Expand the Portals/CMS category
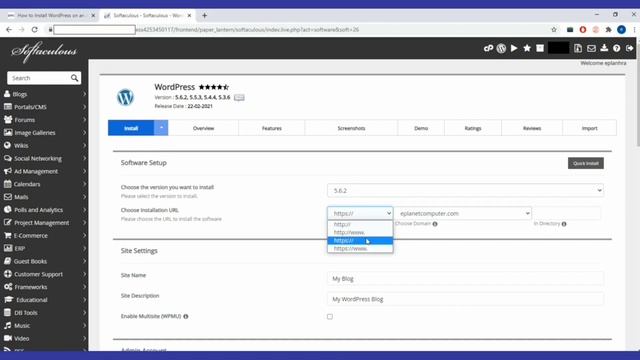This screenshot has height=360, width=640. click(x=44, y=107)
